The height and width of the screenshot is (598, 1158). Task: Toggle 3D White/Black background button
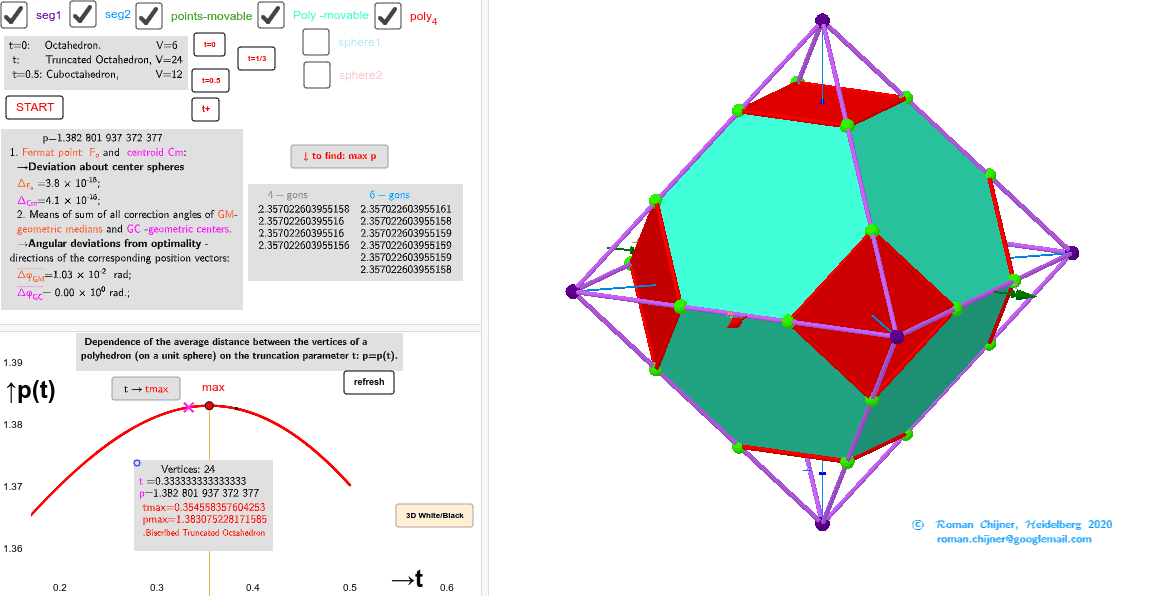434,516
